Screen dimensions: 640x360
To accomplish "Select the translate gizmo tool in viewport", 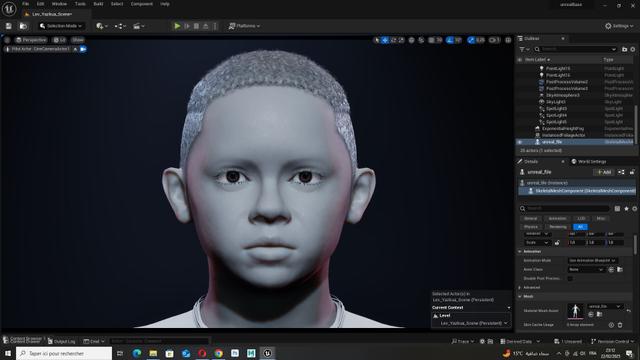I will tap(384, 40).
